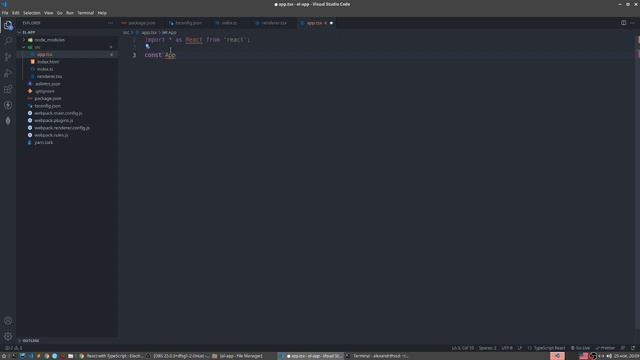Open the .eslintrc.json file
This screenshot has width=640, height=360.
coord(67,84)
